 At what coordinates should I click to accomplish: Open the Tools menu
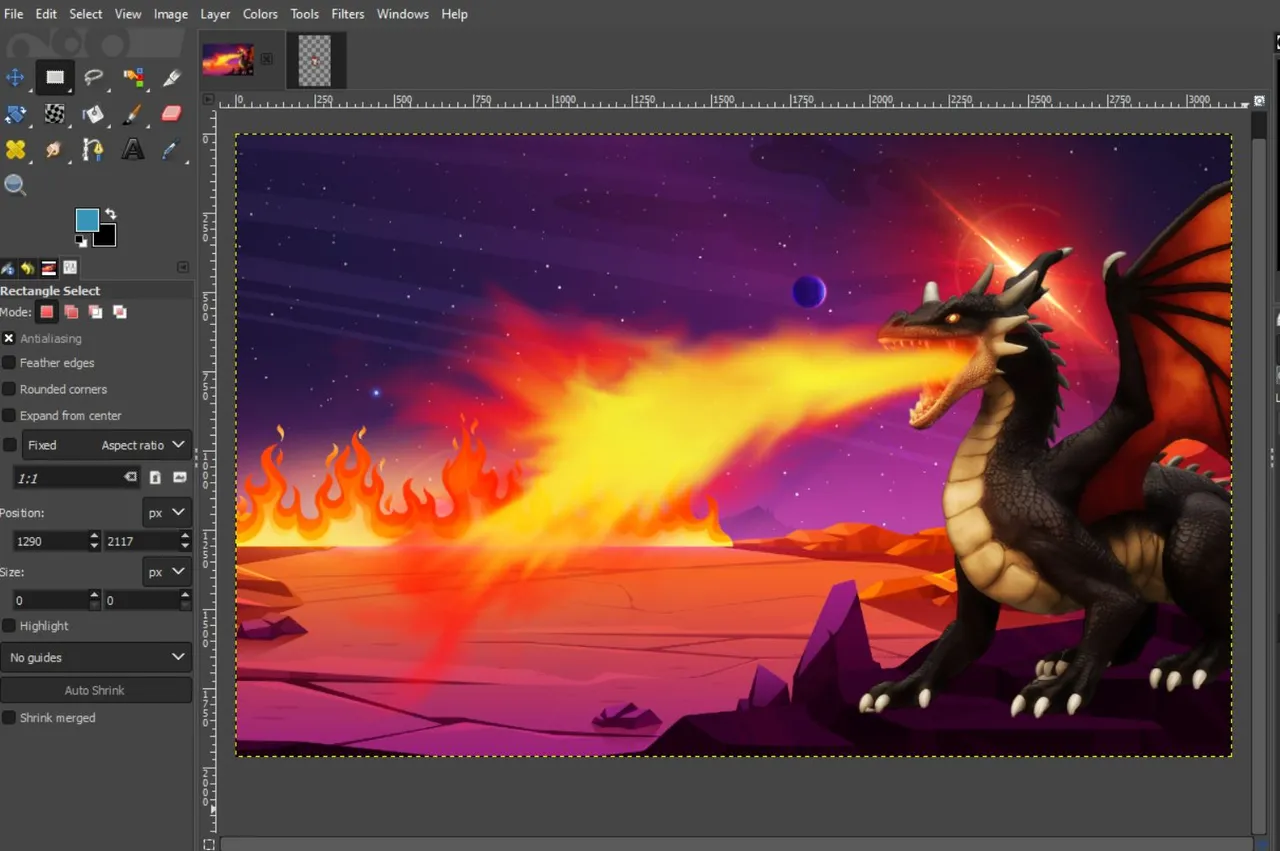[x=305, y=14]
